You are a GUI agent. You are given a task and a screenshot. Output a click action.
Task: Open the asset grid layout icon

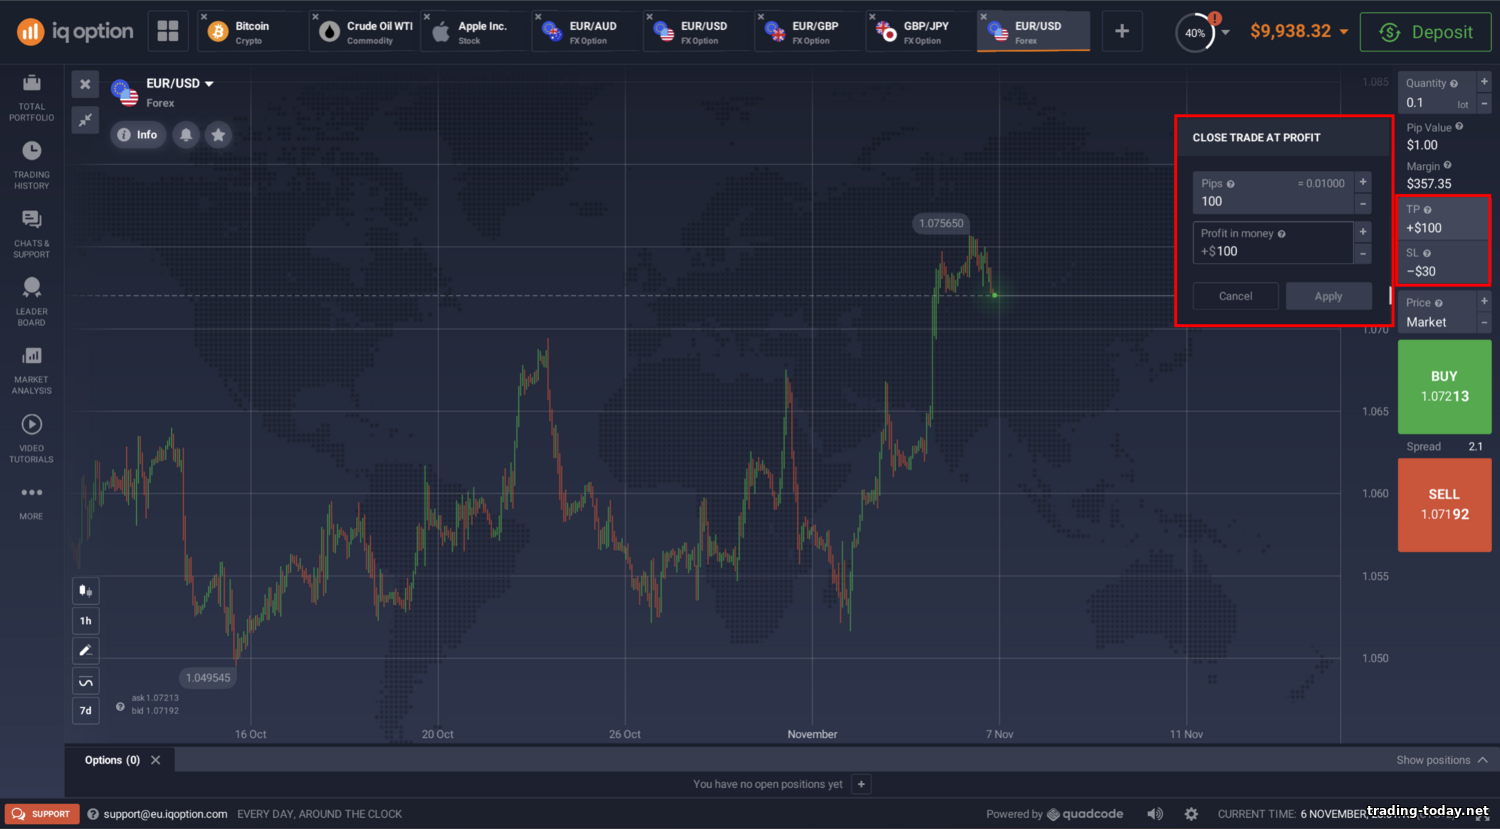[x=168, y=31]
